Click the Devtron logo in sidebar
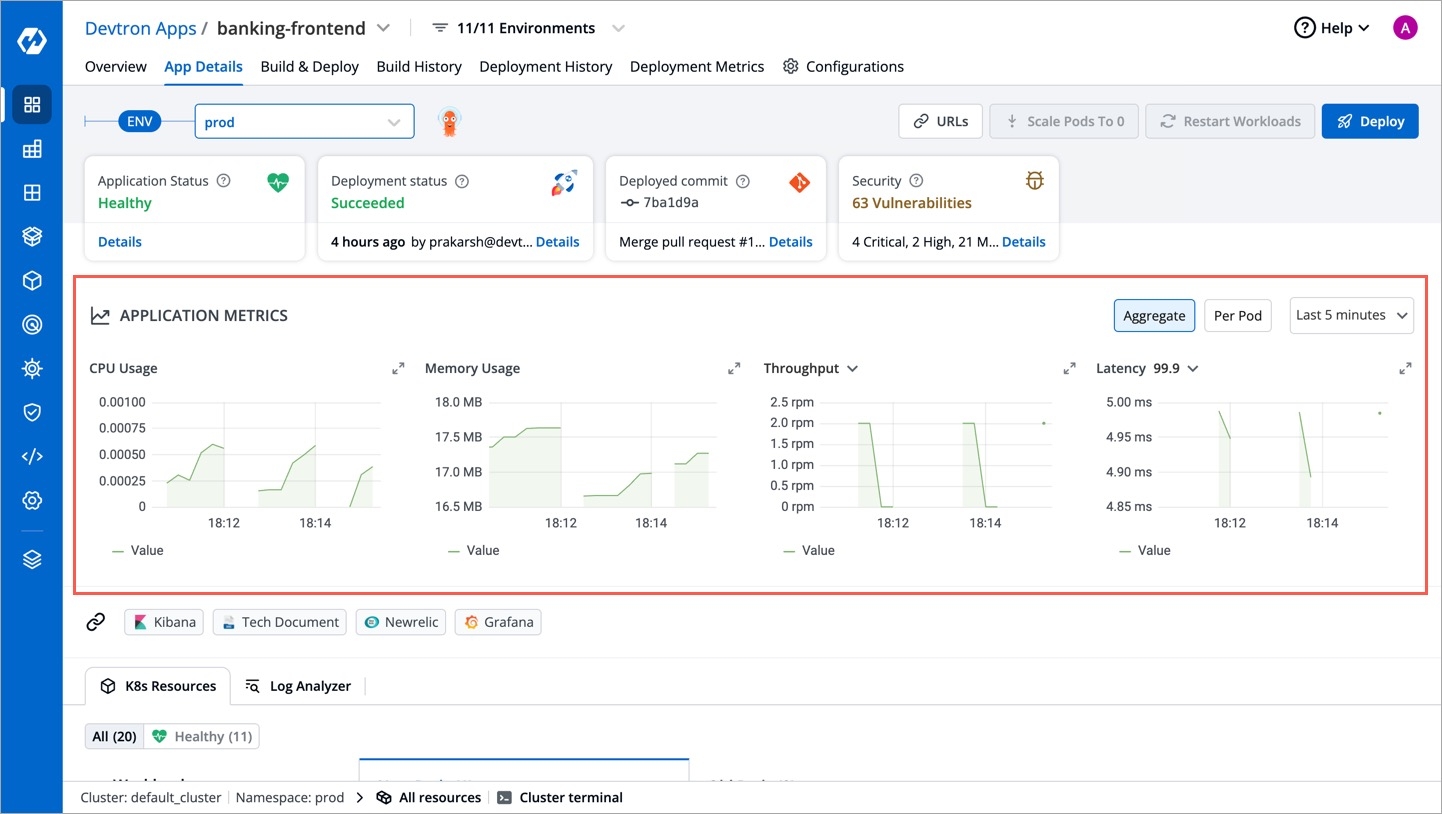Image resolution: width=1442 pixels, height=814 pixels. pyautogui.click(x=32, y=41)
